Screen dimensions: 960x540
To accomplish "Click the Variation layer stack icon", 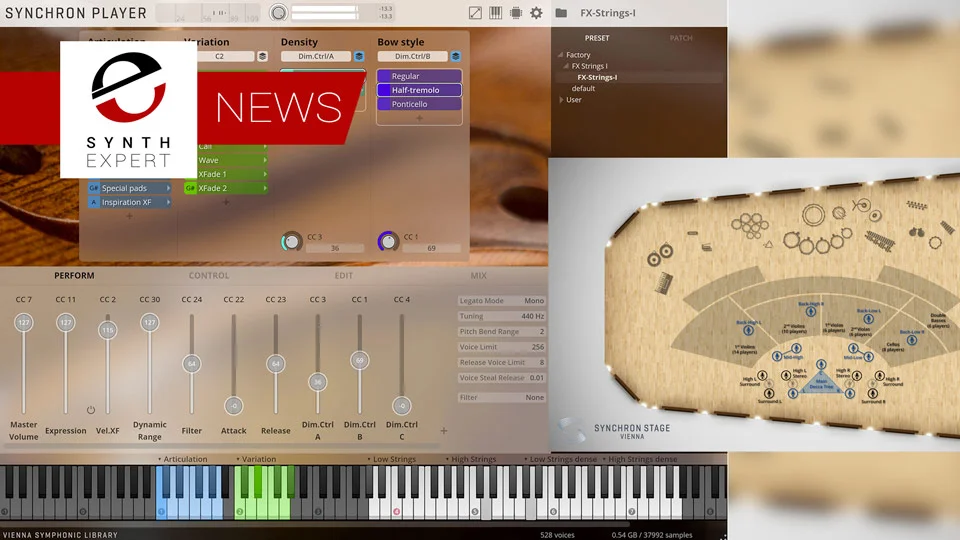I will 263,56.
